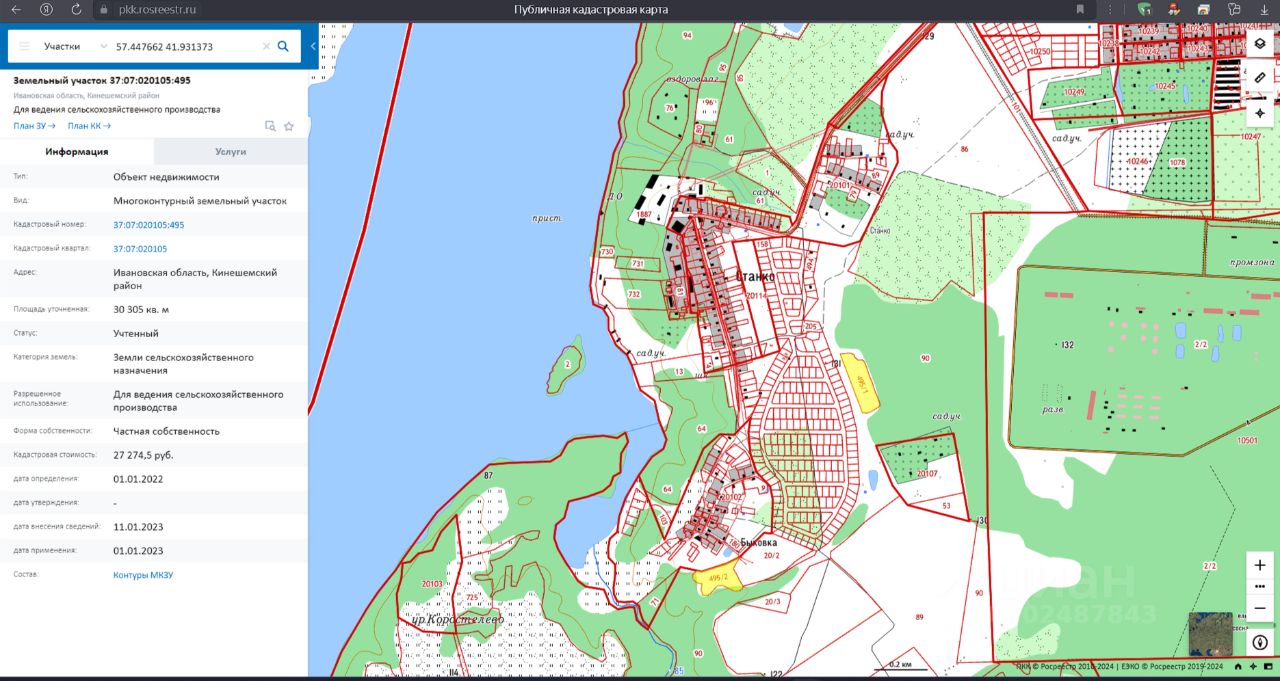Select the application date '01.01.2023'

pos(138,551)
